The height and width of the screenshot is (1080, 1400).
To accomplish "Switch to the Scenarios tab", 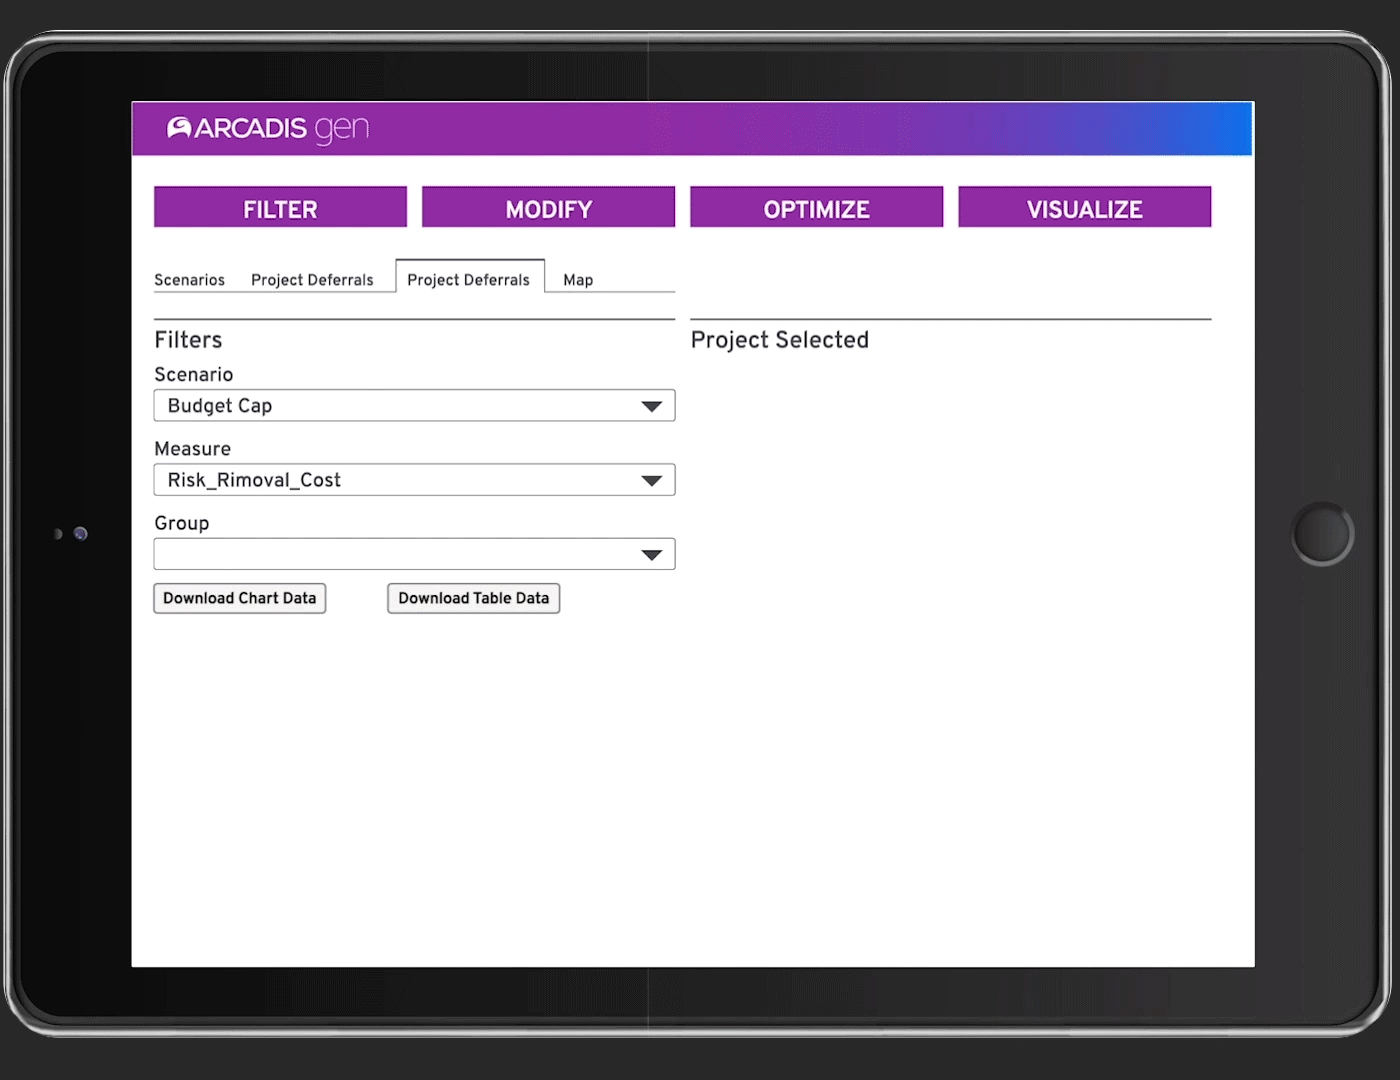I will [189, 280].
